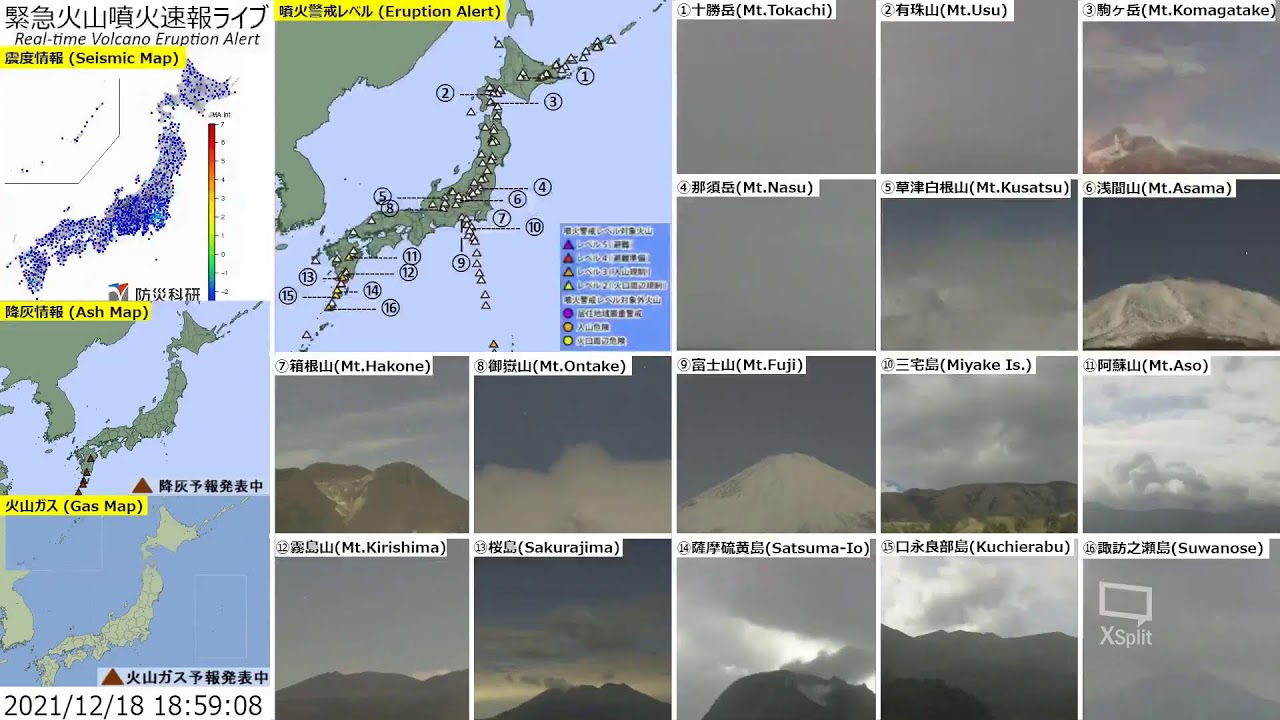Viewport: 1280px width, 720px height.
Task: Click the Eruption Alert heading label
Action: (389, 12)
